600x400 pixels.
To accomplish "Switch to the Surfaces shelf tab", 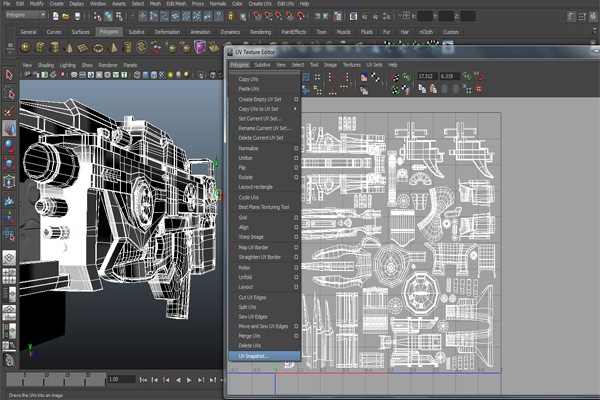I will (80, 32).
